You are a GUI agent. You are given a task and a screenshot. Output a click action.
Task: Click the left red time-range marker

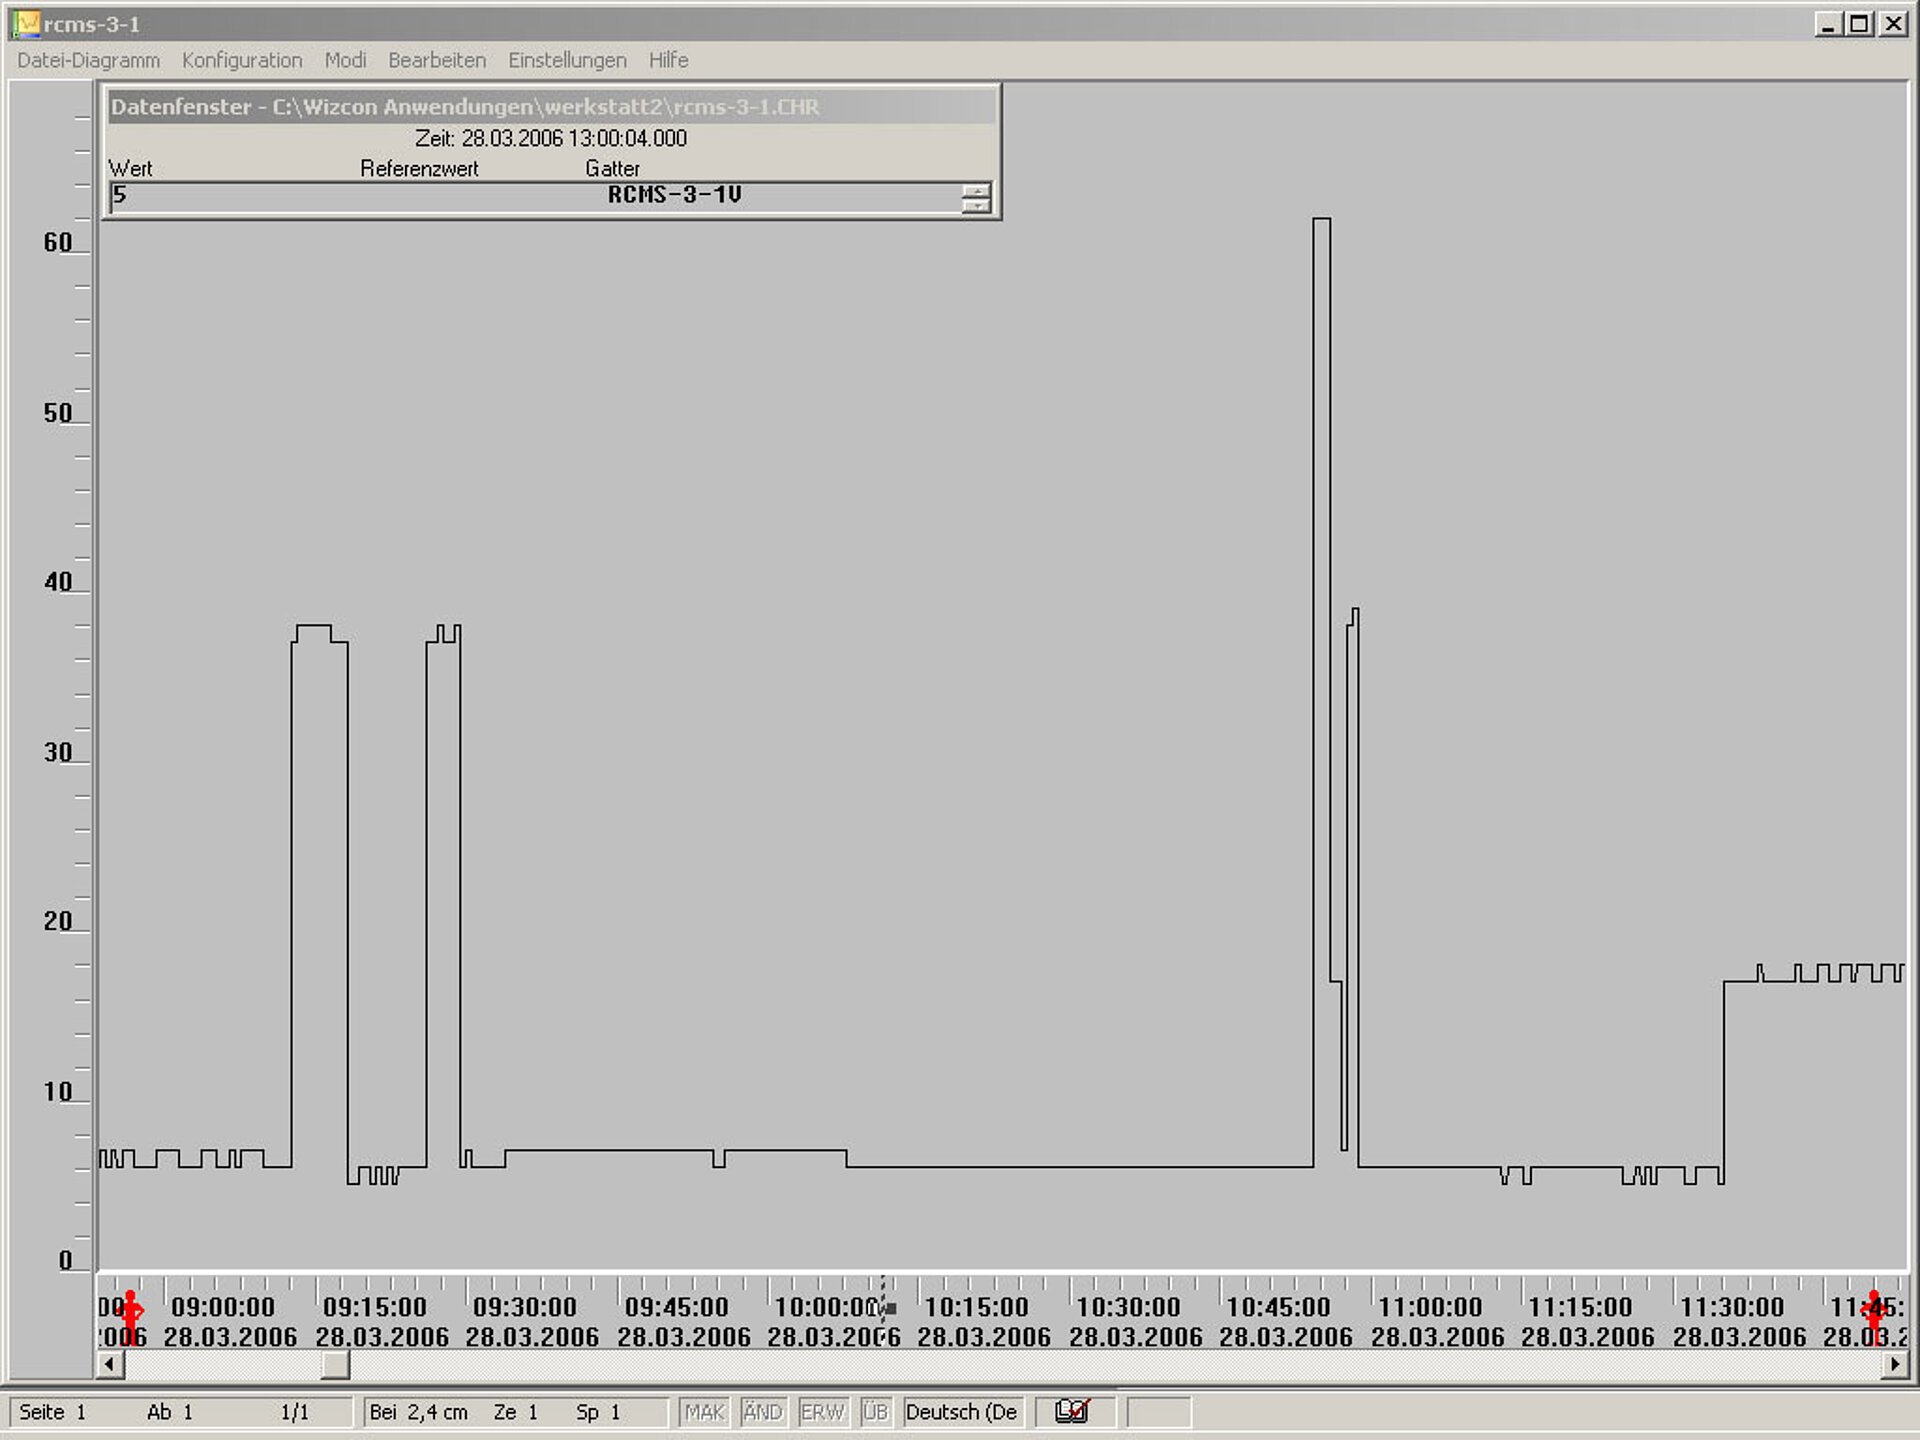pyautogui.click(x=130, y=1309)
